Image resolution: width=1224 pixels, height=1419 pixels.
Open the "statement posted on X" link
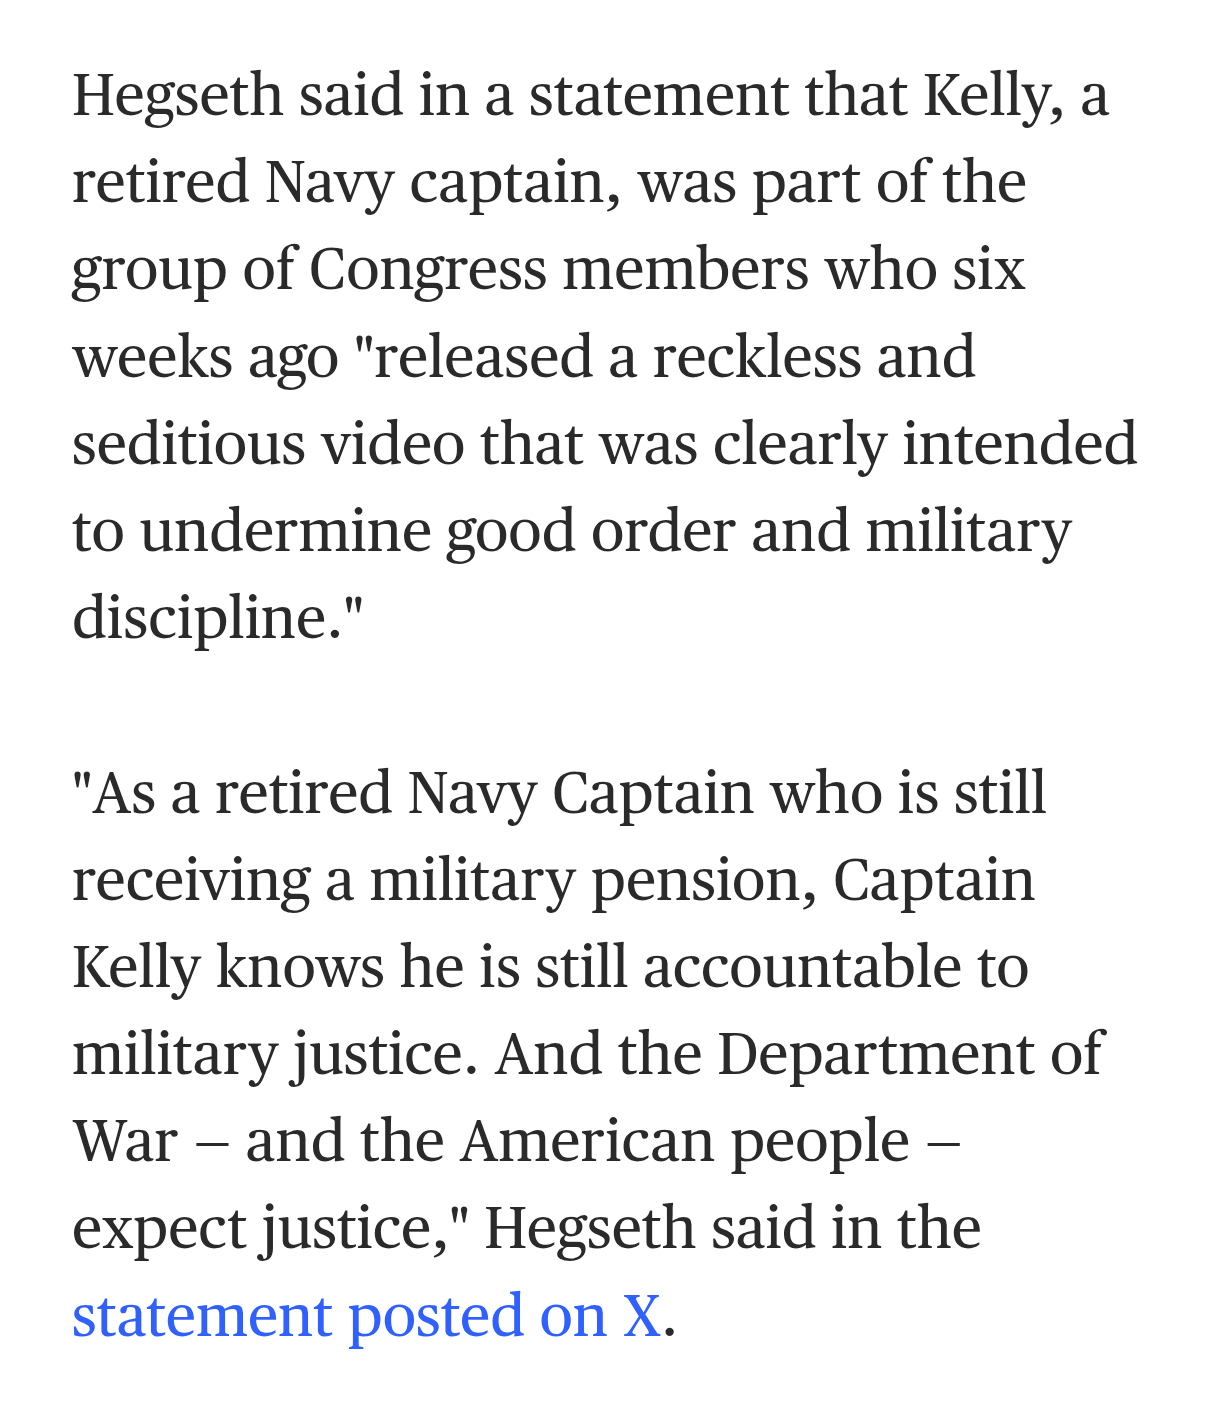365,1315
